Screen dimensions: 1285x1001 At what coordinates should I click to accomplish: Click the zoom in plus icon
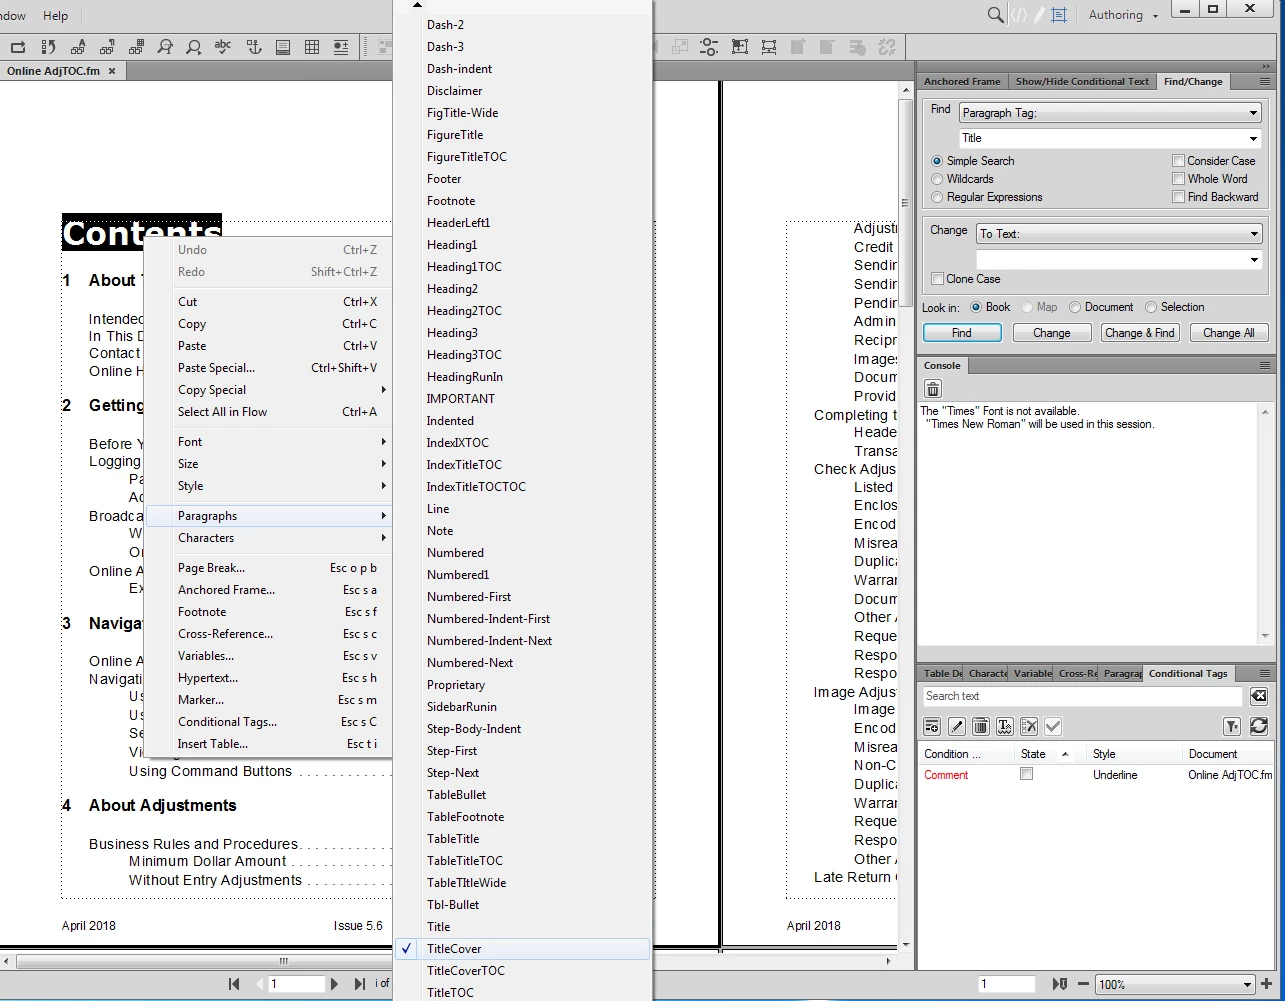click(1267, 984)
